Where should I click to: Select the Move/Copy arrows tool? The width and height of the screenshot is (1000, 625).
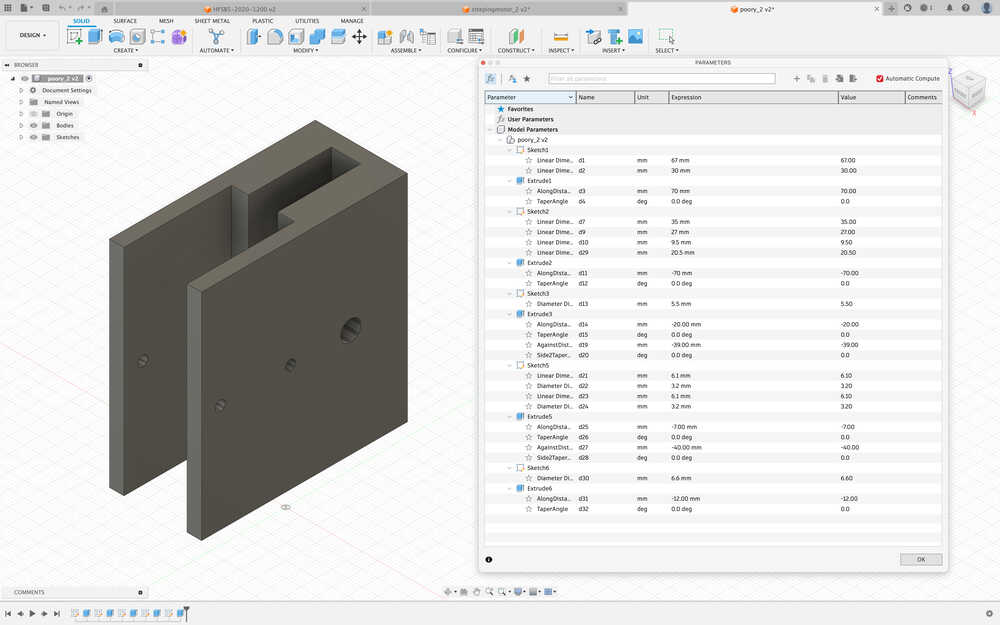click(359, 36)
